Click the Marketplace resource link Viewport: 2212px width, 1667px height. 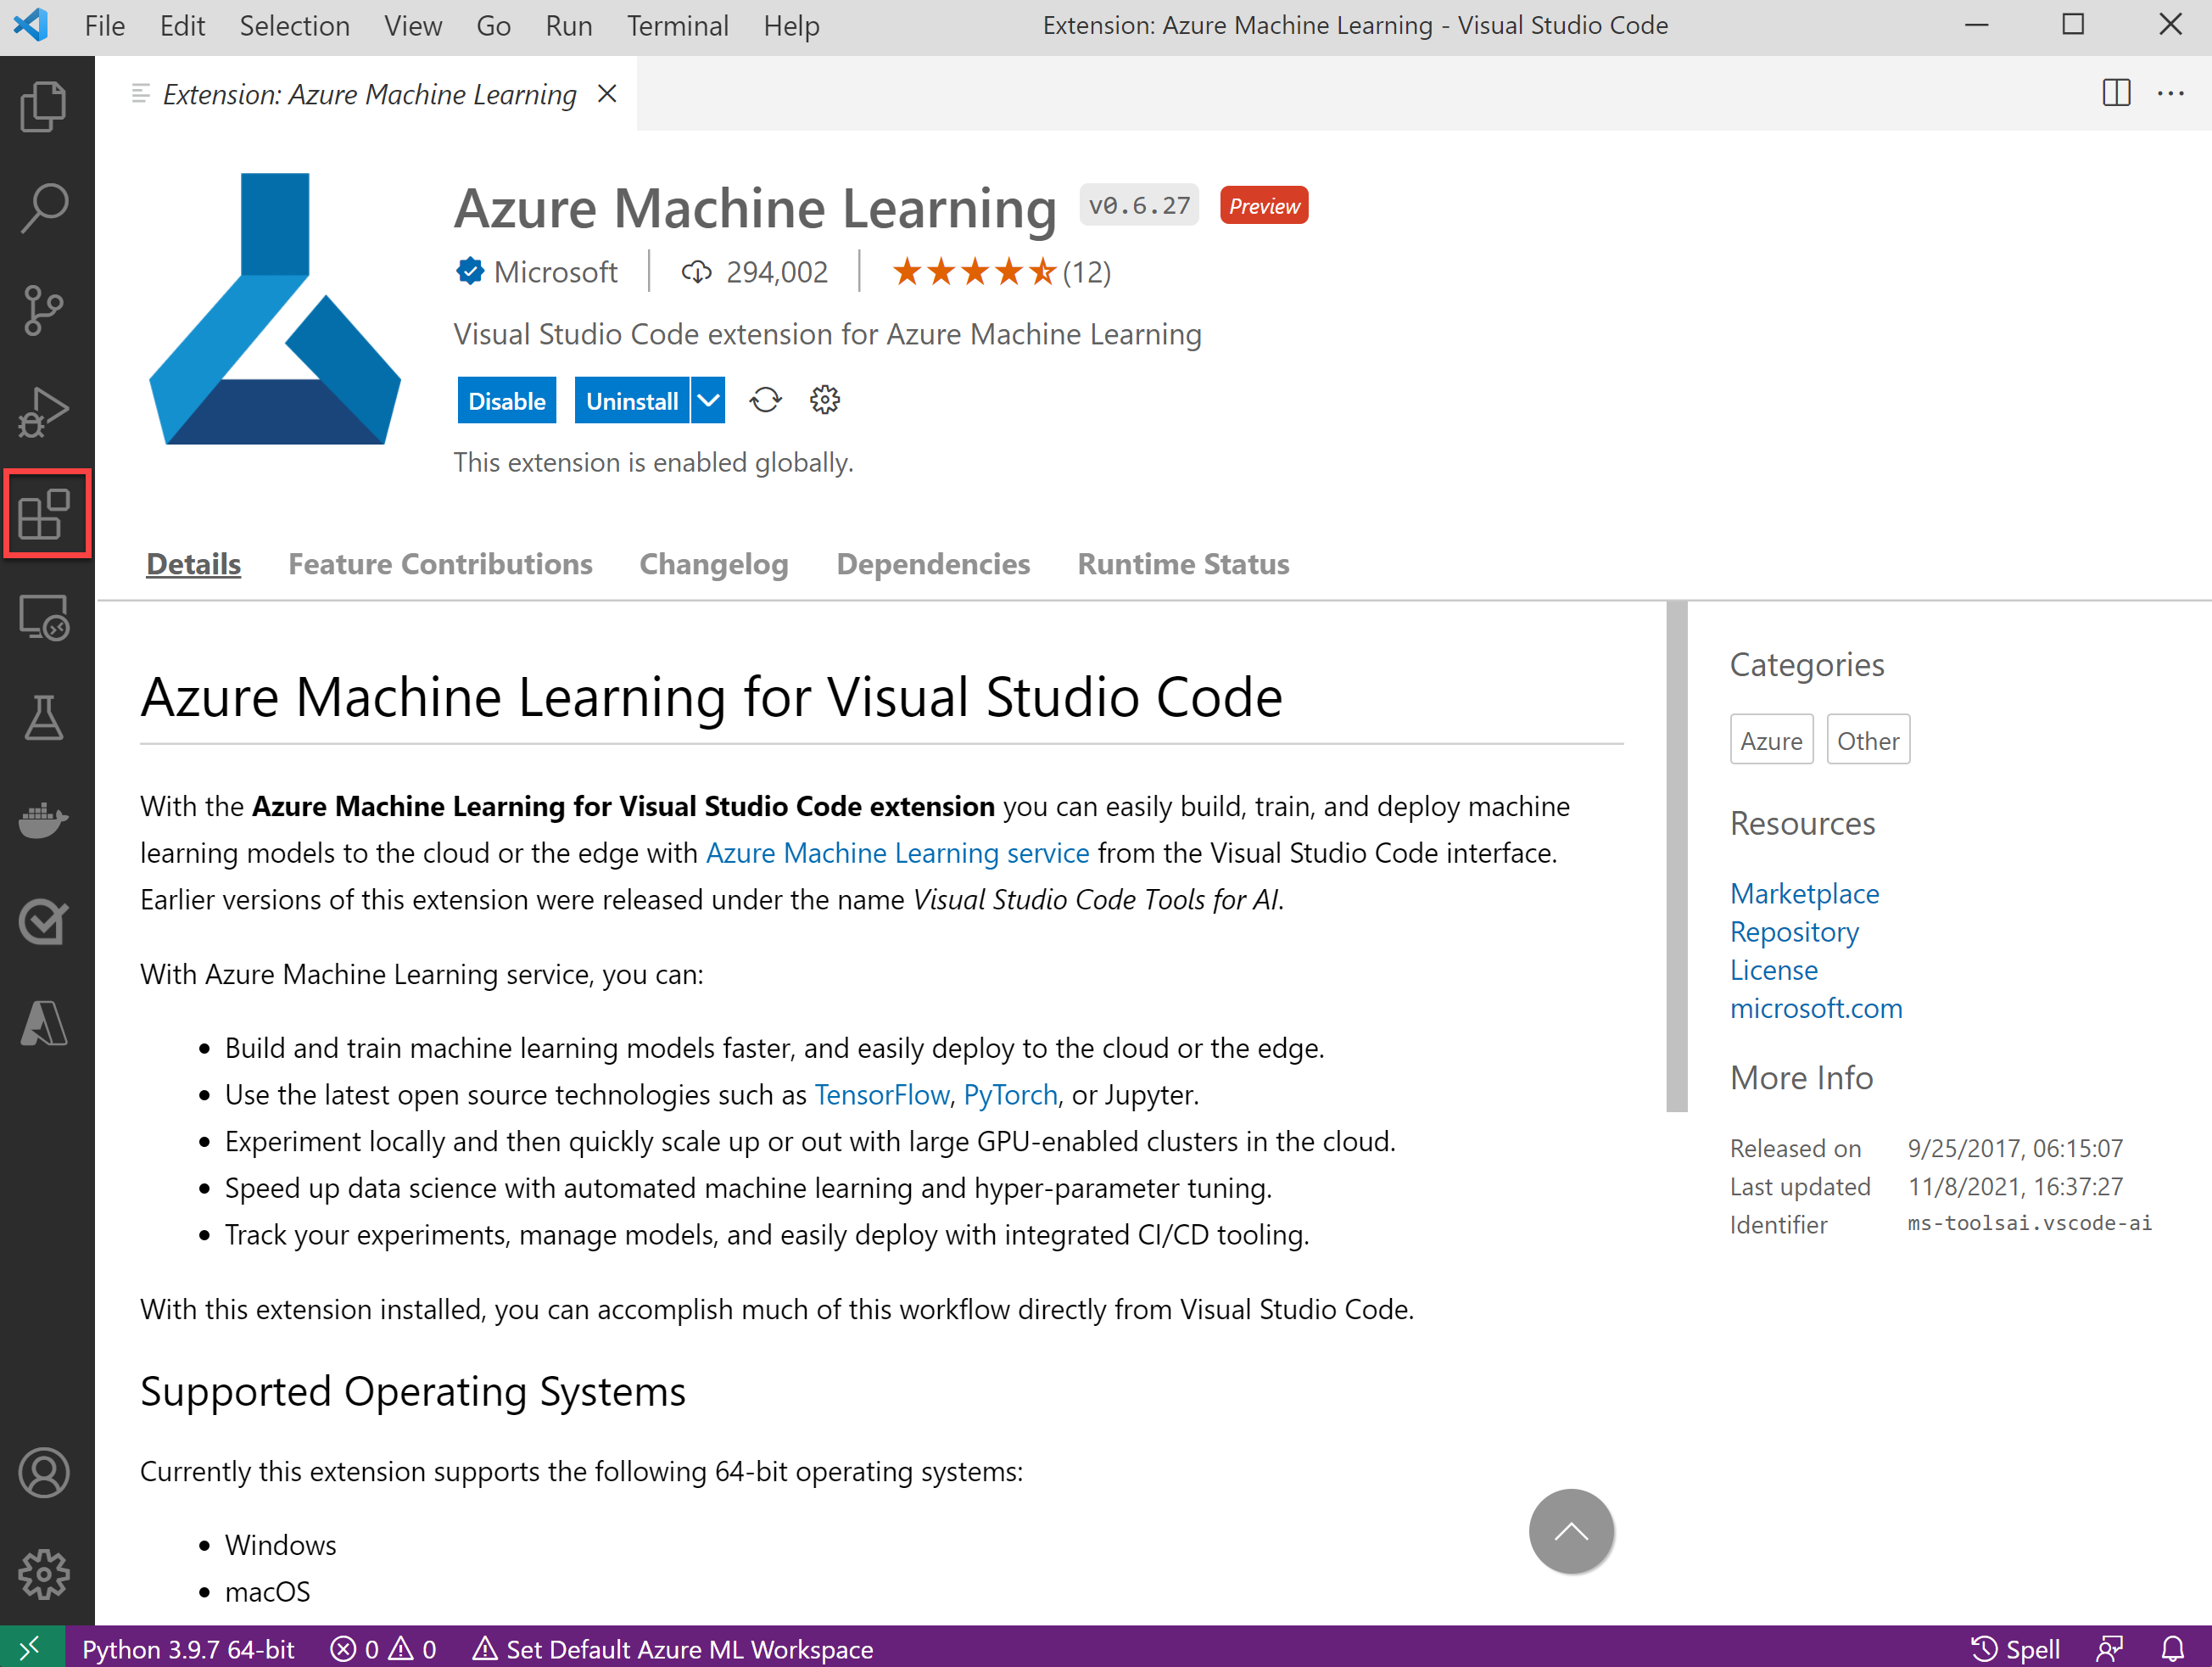tap(1799, 892)
